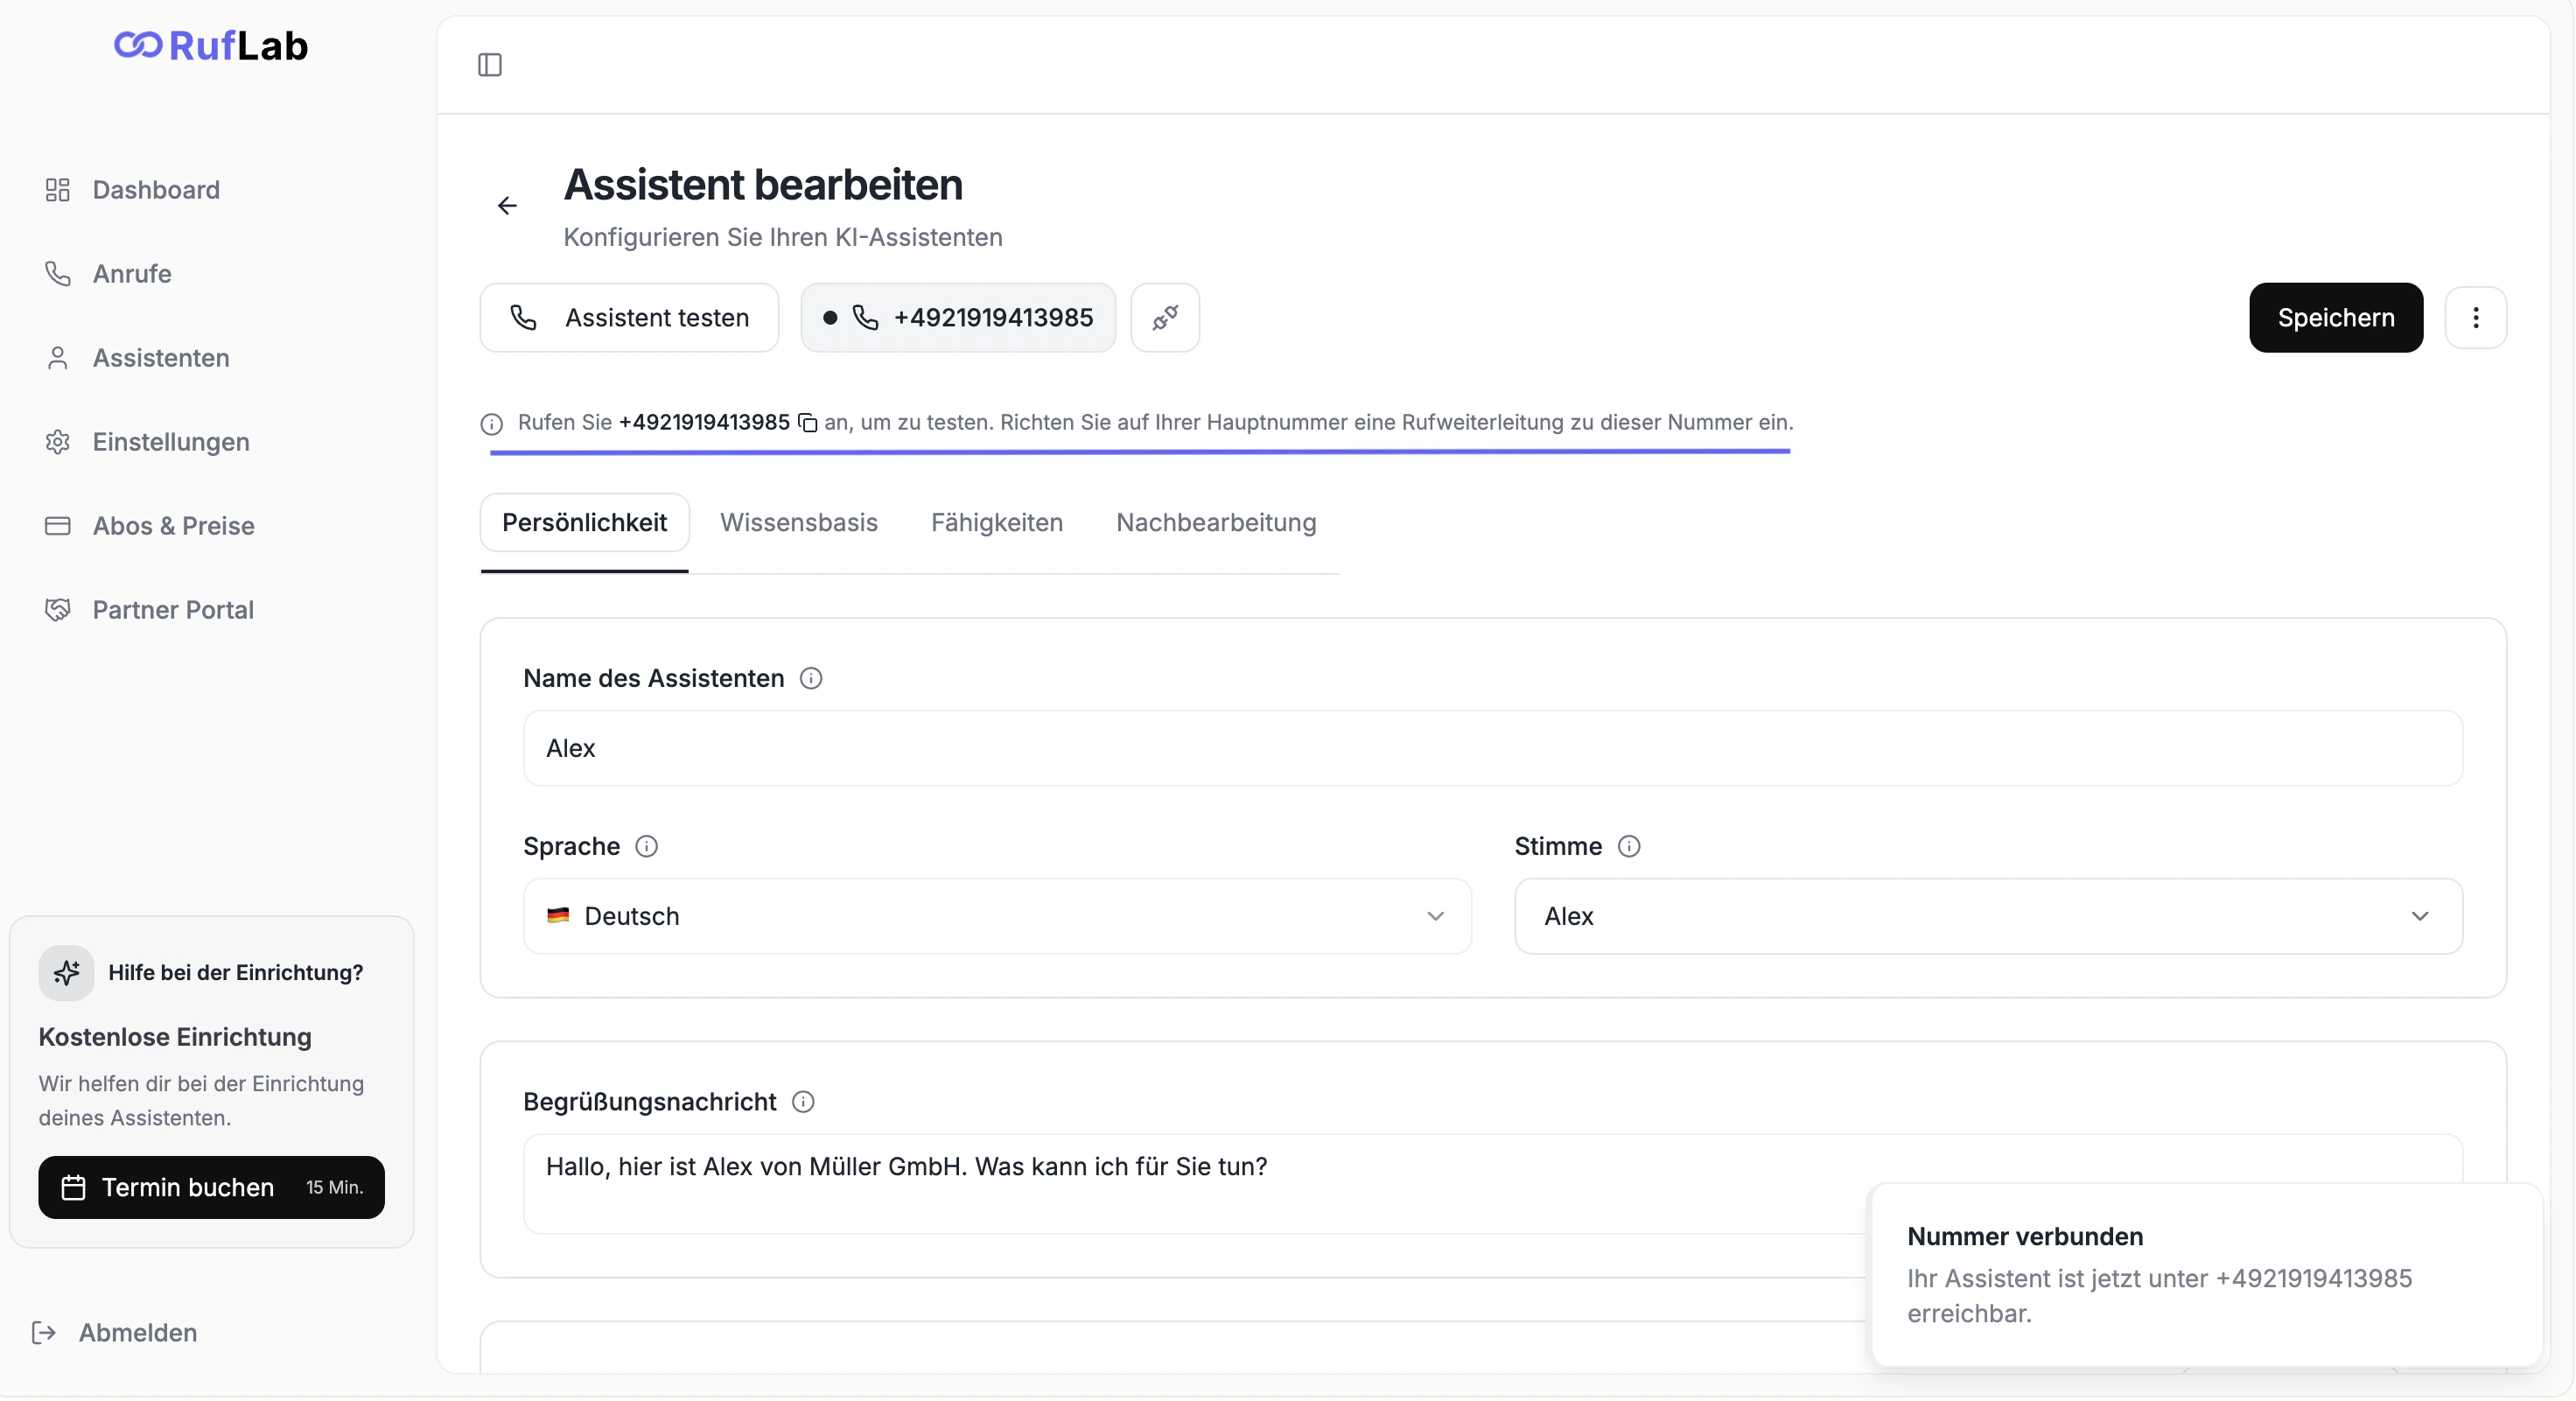Go to Anrufe in the sidebar
Screen dimensions: 2576x1401
point(109,274)
